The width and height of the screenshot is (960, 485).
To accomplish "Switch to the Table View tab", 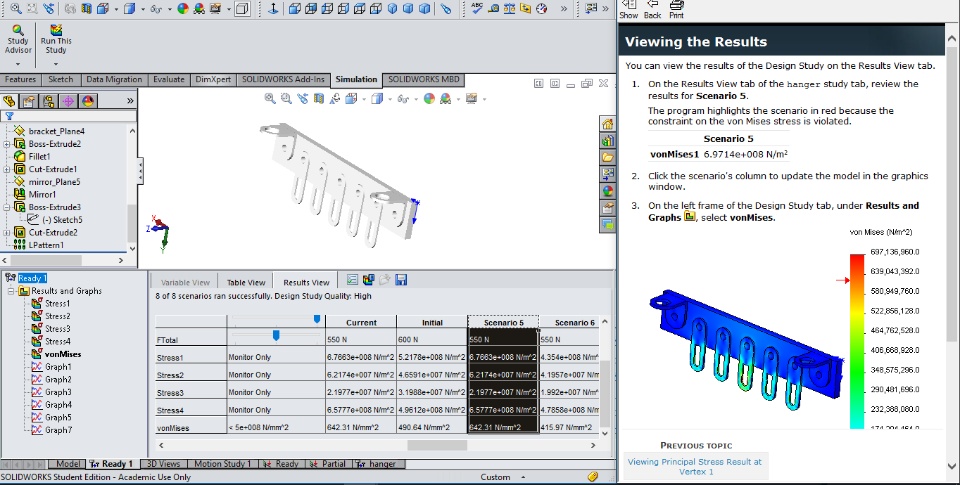I will [x=246, y=282].
